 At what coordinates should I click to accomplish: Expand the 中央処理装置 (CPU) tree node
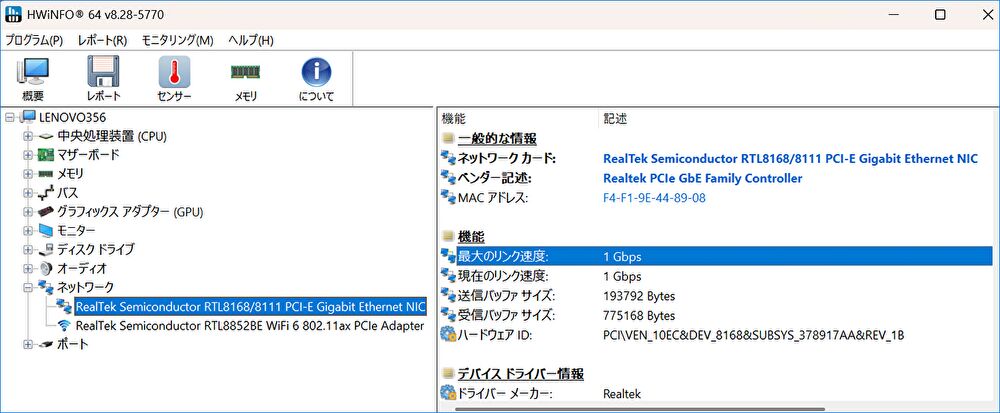29,136
